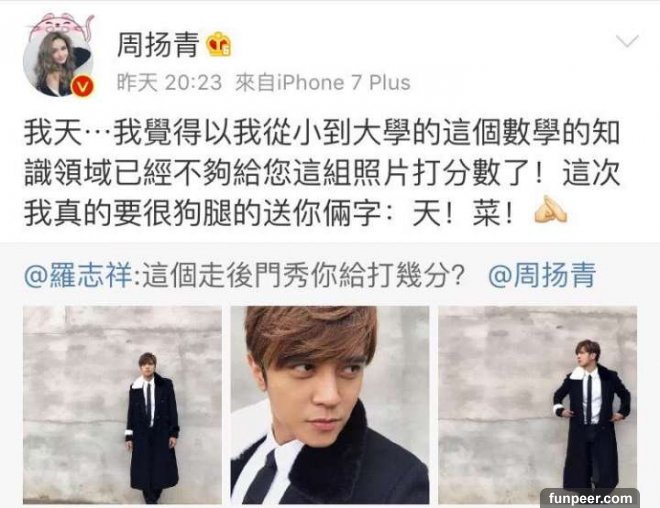Tap the praying hands emoji
This screenshot has width=660, height=508.
[x=550, y=209]
